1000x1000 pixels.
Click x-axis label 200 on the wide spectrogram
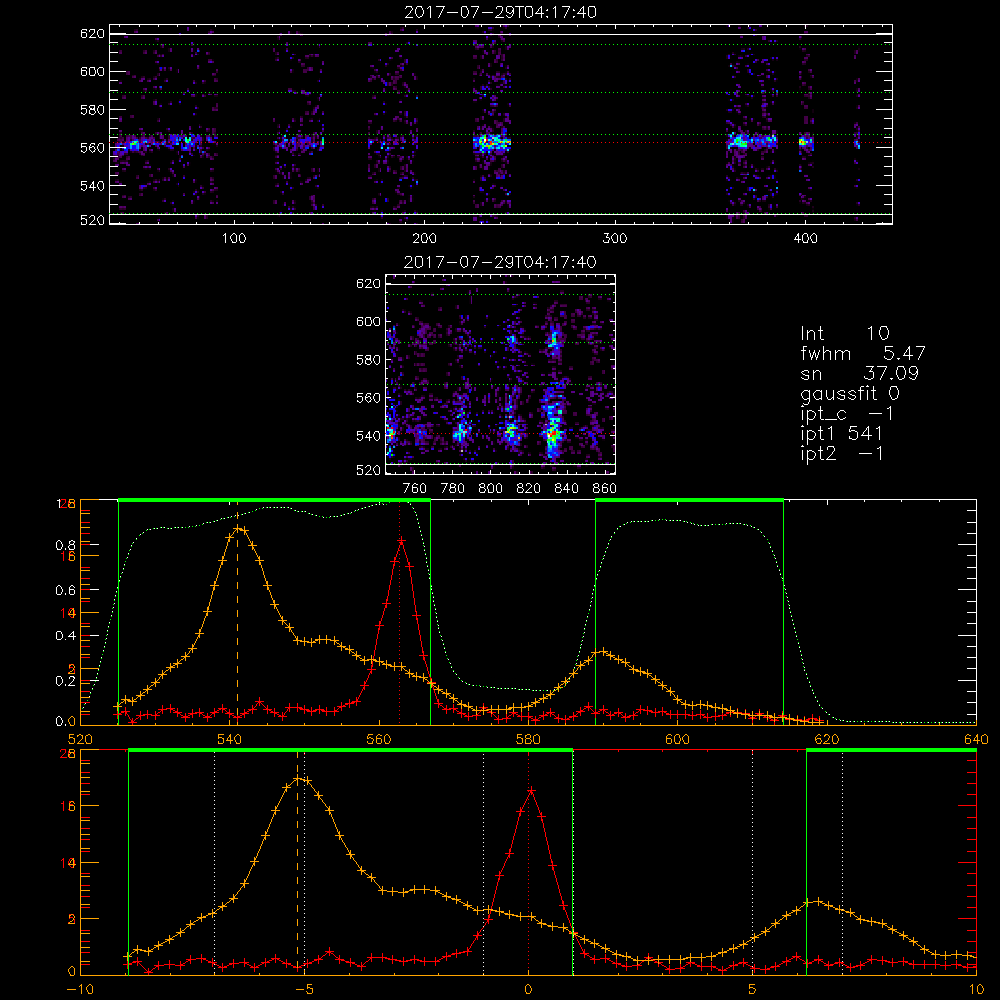coord(425,239)
